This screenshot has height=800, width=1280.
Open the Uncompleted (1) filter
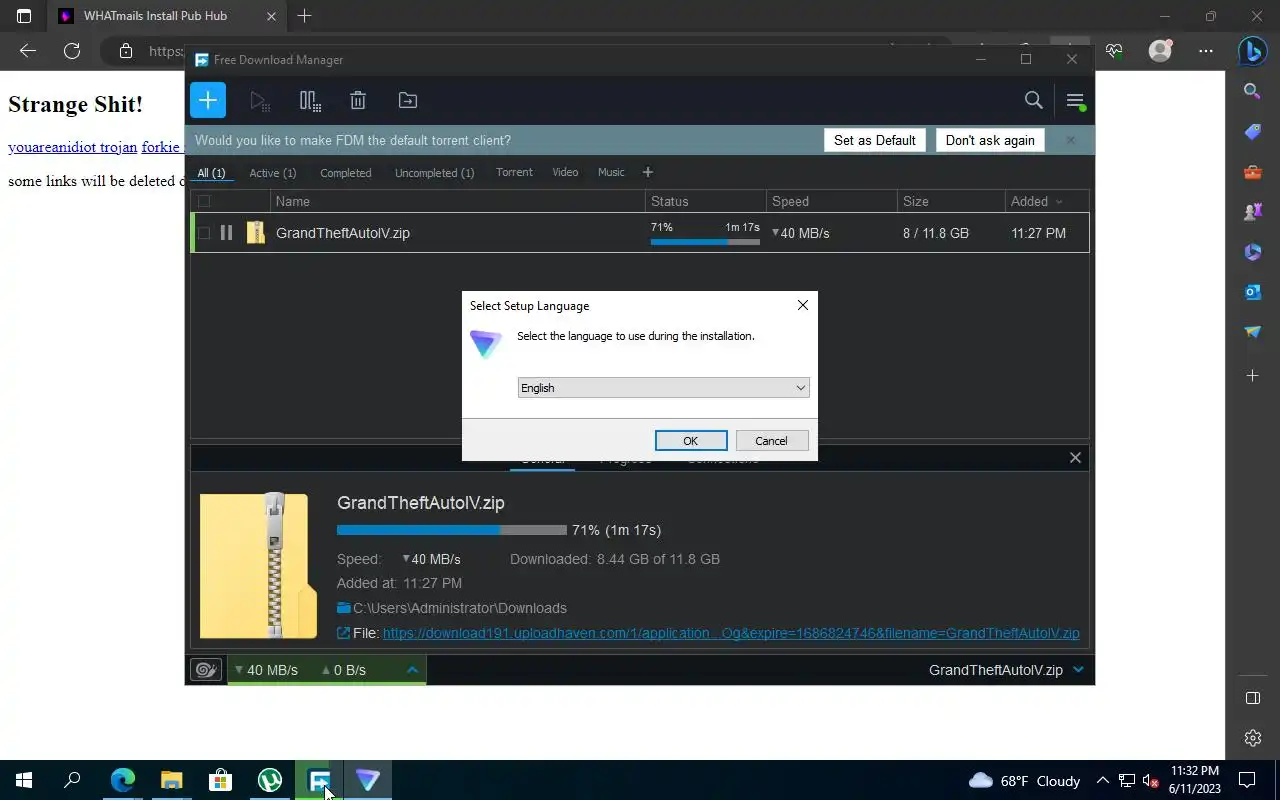[x=435, y=173]
